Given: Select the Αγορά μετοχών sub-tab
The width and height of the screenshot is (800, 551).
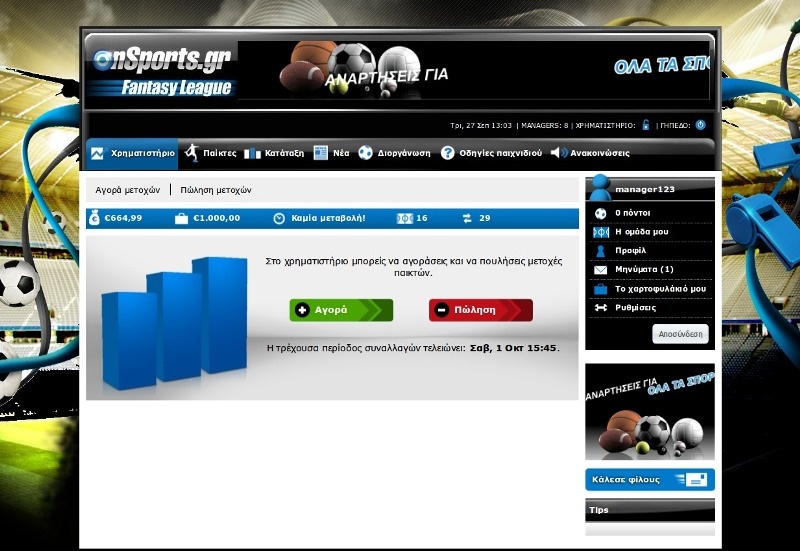Looking at the screenshot, I should [128, 190].
